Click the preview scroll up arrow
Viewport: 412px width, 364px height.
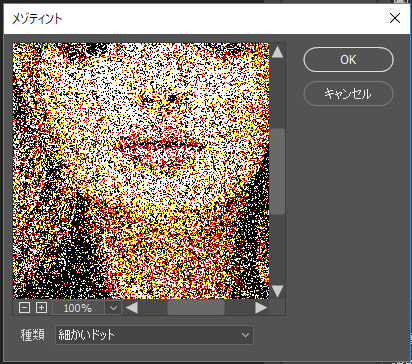tap(277, 52)
